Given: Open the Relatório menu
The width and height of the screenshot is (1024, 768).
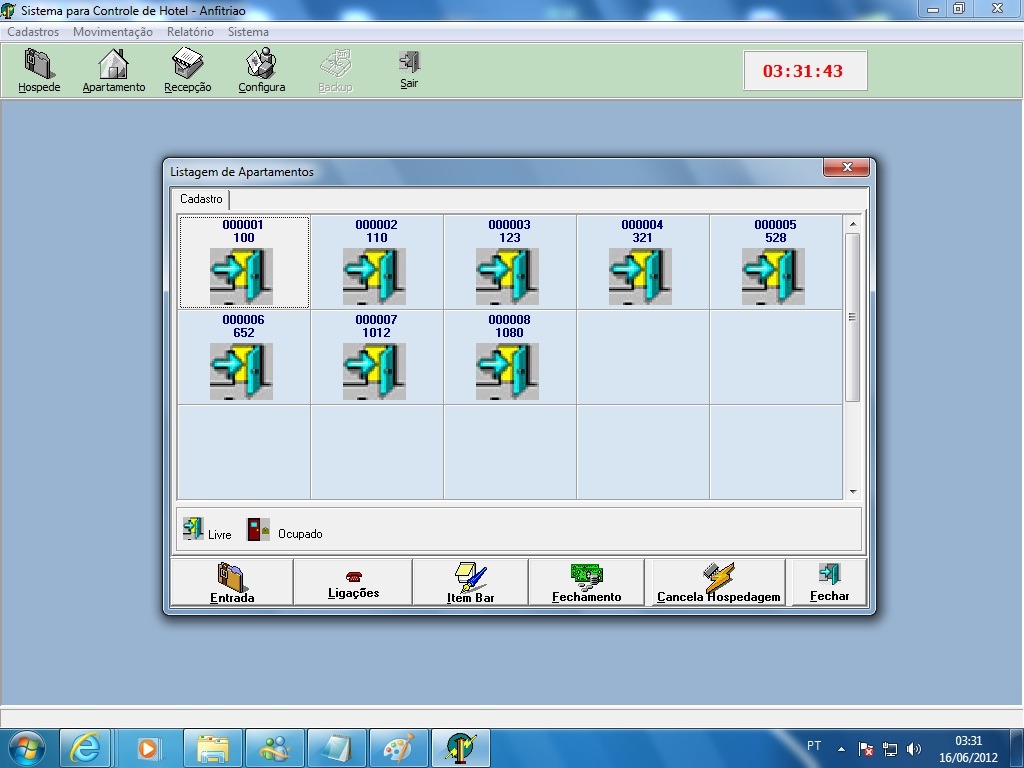Looking at the screenshot, I should 190,32.
